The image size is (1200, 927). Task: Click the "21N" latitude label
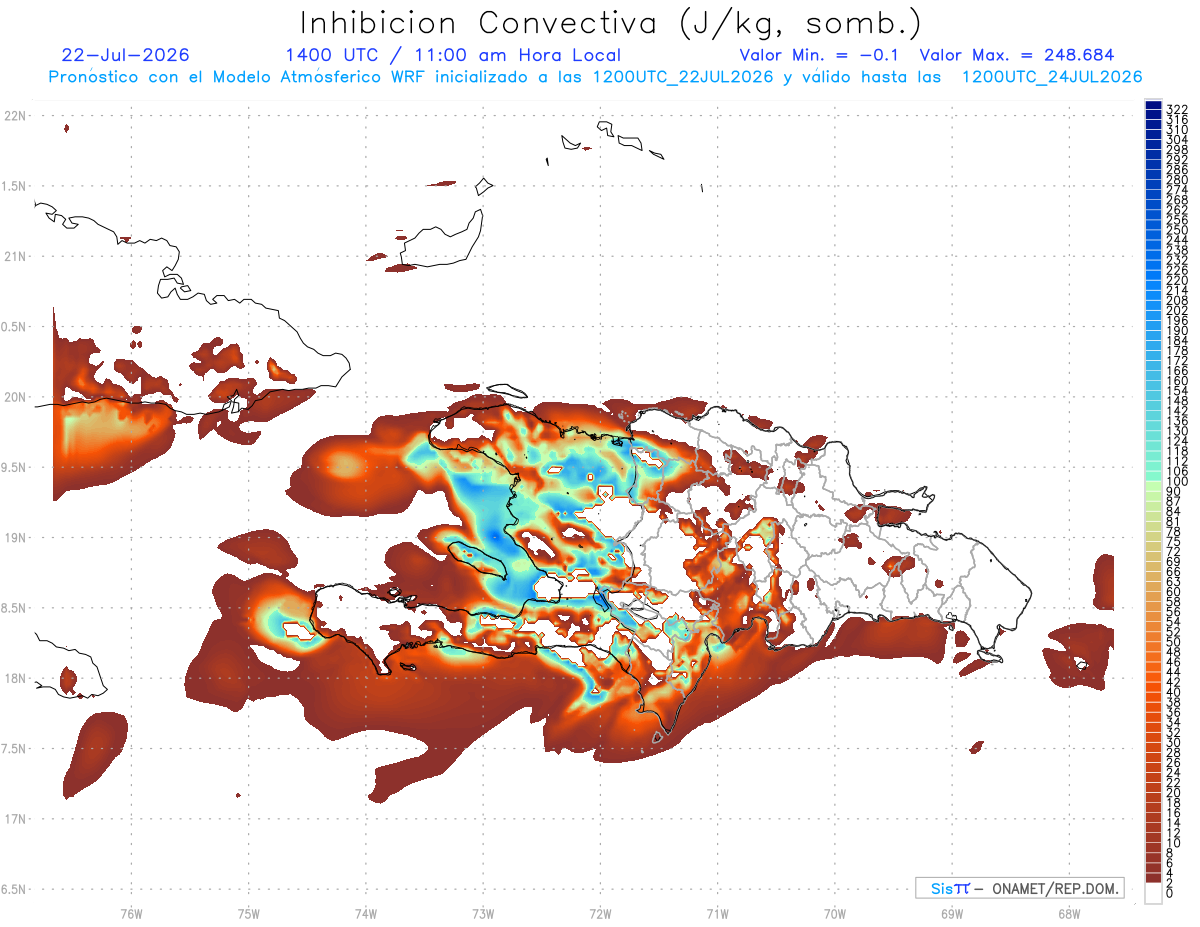click(x=15, y=257)
